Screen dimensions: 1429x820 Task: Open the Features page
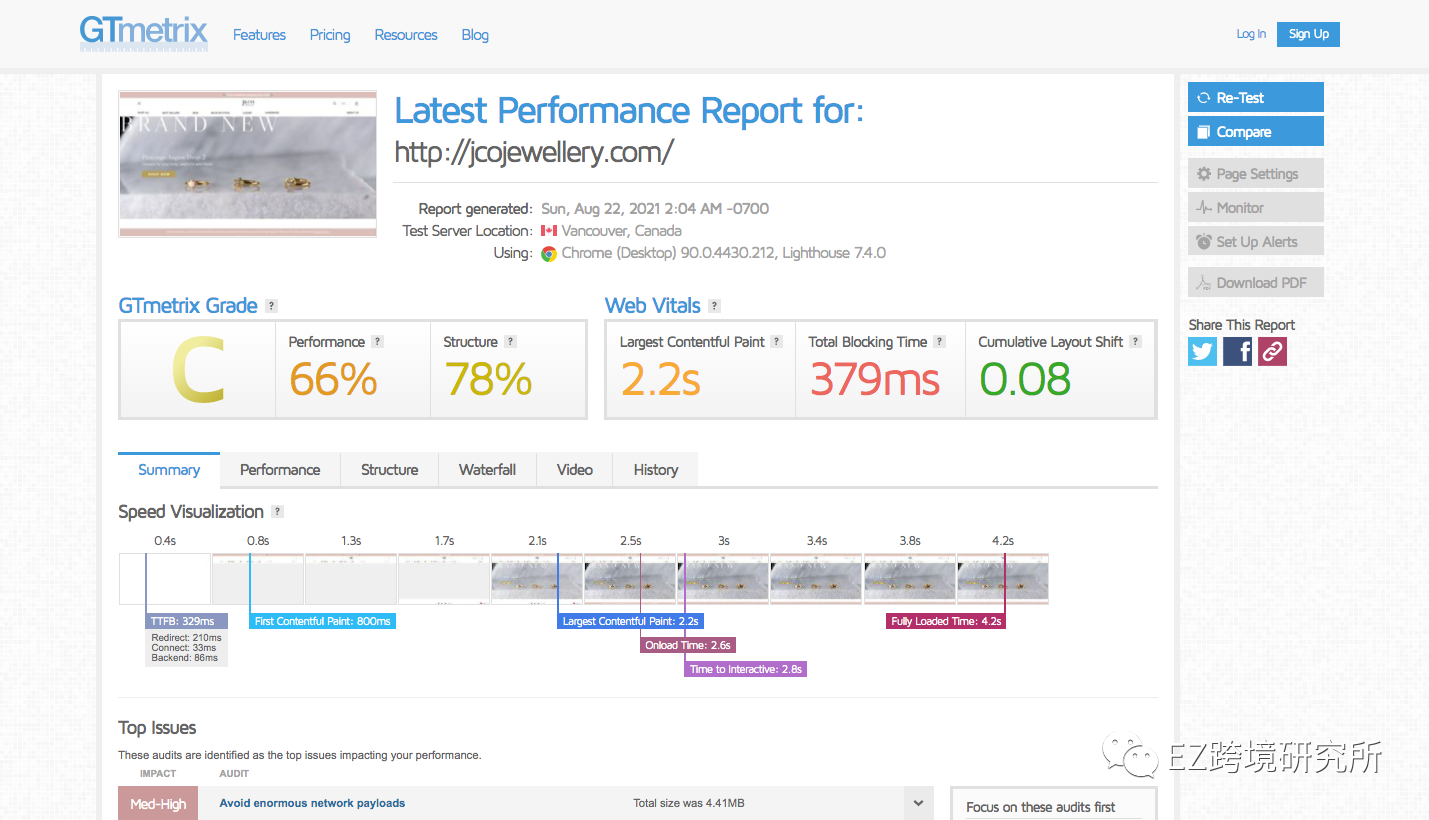coord(259,35)
